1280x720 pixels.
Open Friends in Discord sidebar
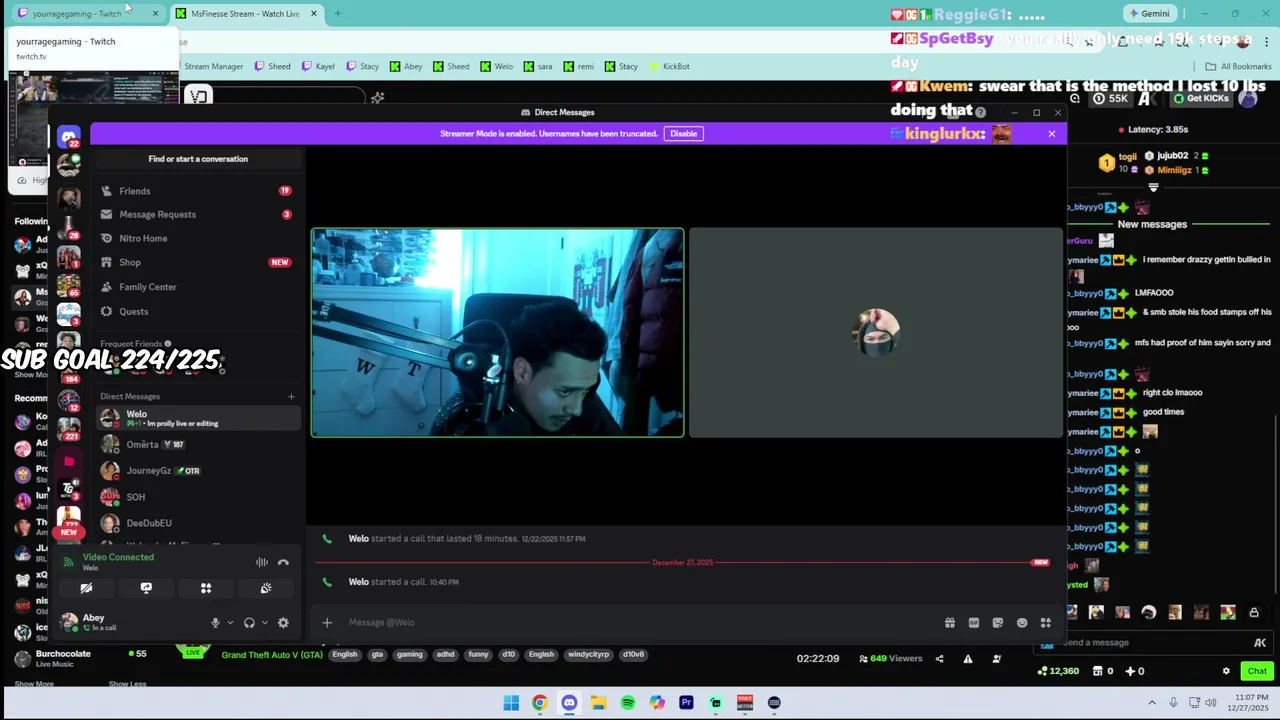click(x=196, y=191)
